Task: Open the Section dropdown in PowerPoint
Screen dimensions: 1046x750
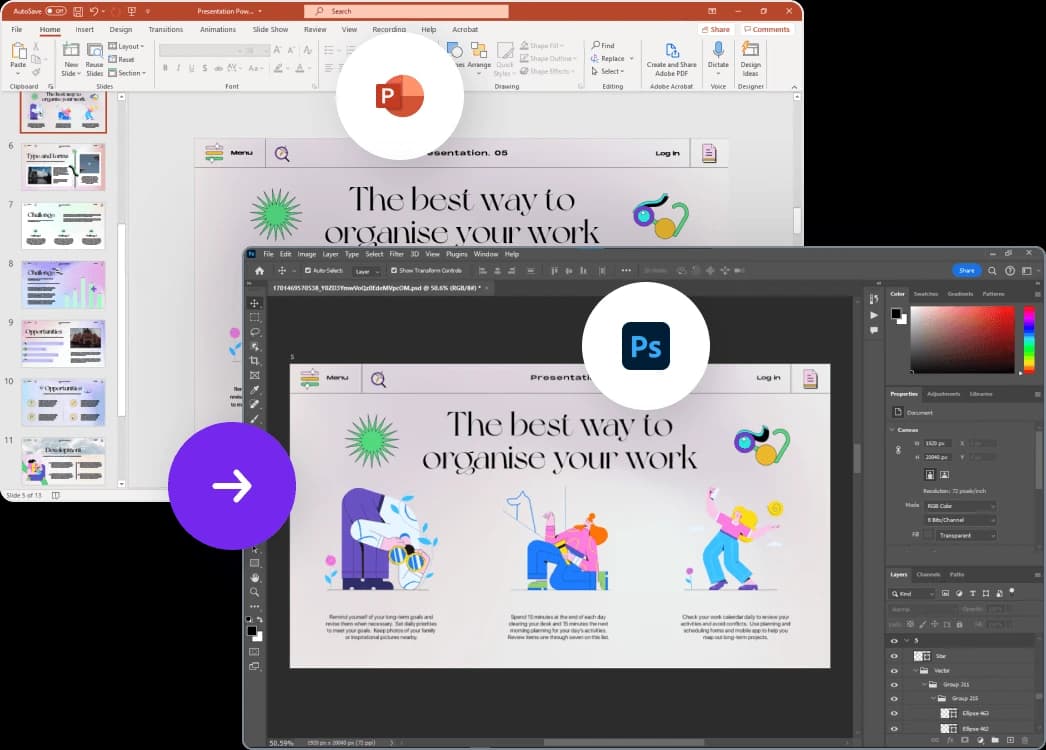Action: pyautogui.click(x=127, y=73)
